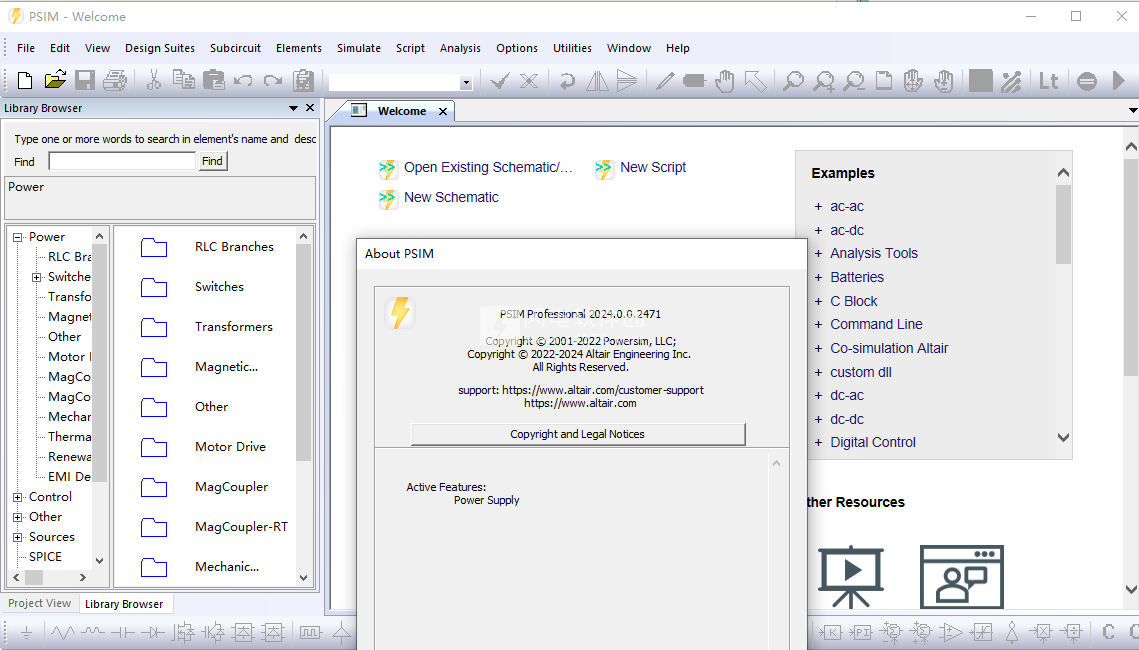The width and height of the screenshot is (1139, 650).
Task: Activate the hand pan tool
Action: (x=724, y=81)
